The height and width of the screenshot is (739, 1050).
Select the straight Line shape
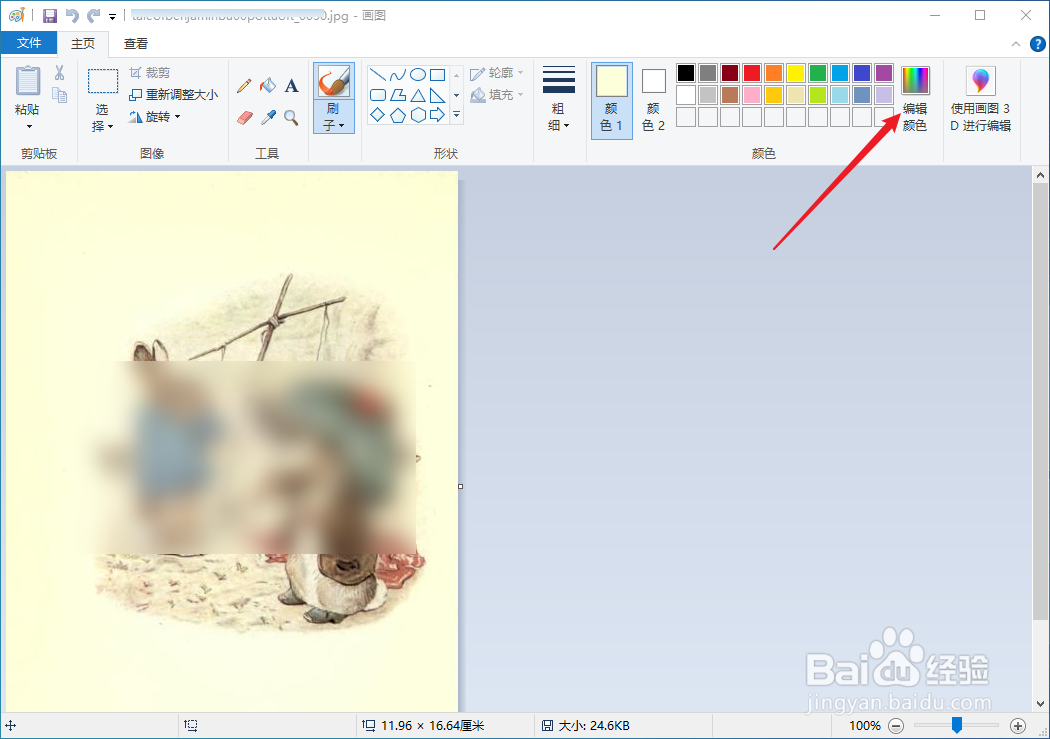pyautogui.click(x=378, y=74)
